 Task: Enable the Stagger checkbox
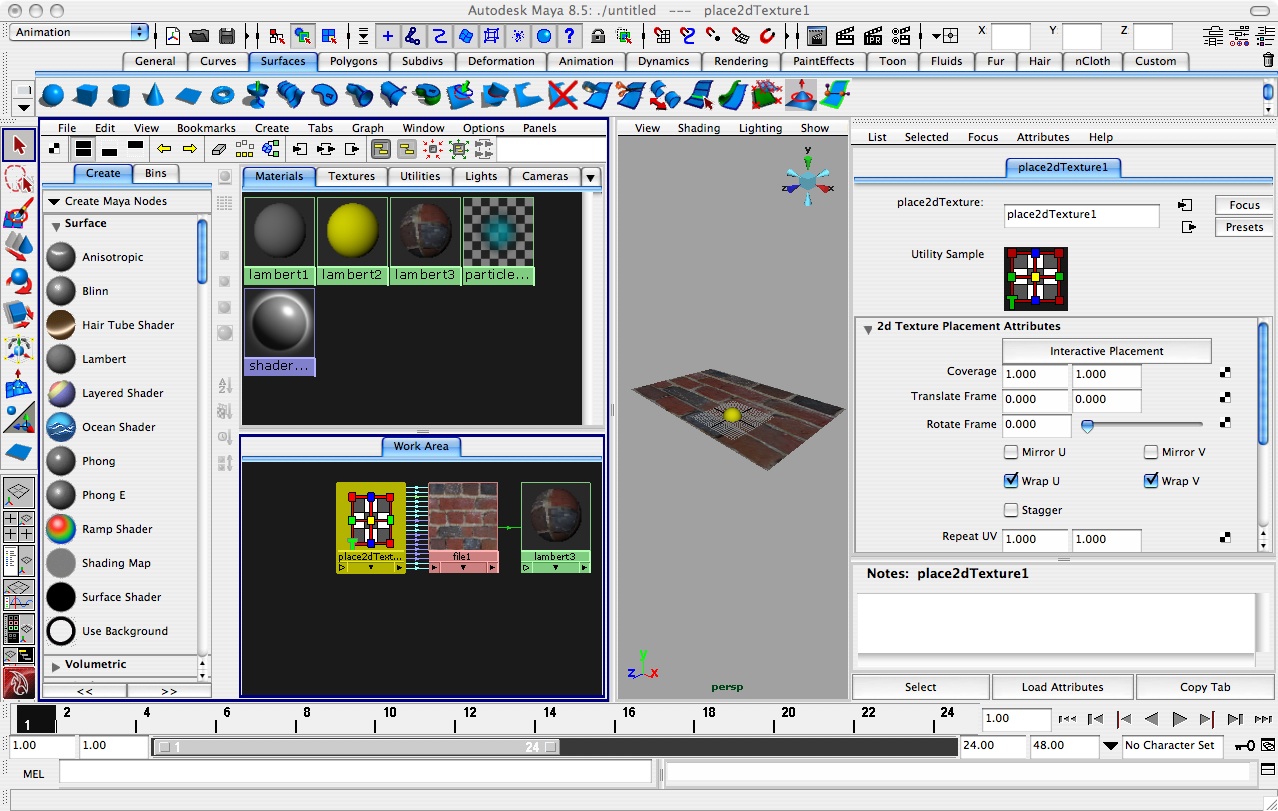coord(1011,510)
